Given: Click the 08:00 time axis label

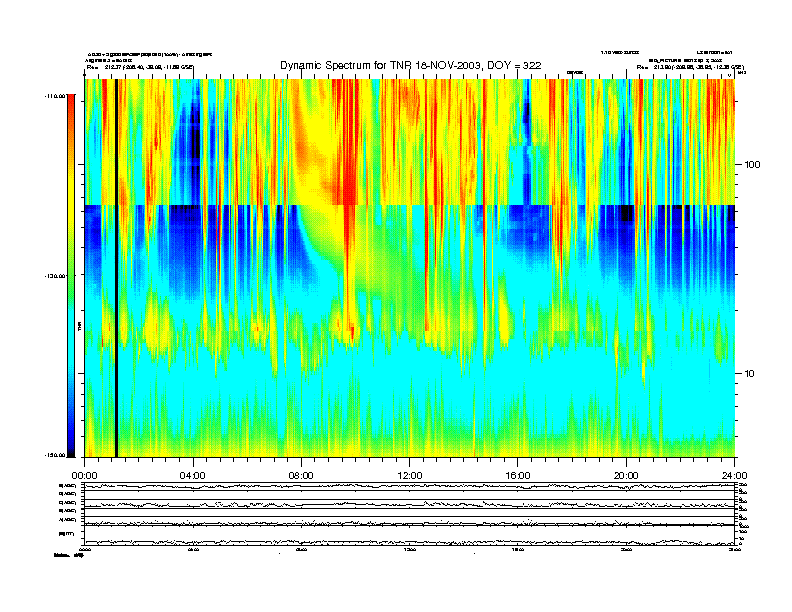Looking at the screenshot, I should [x=301, y=464].
